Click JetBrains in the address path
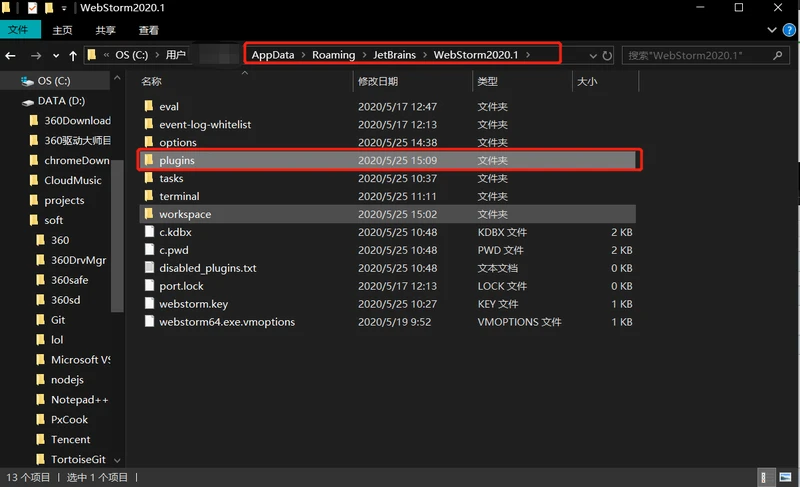 [394, 55]
